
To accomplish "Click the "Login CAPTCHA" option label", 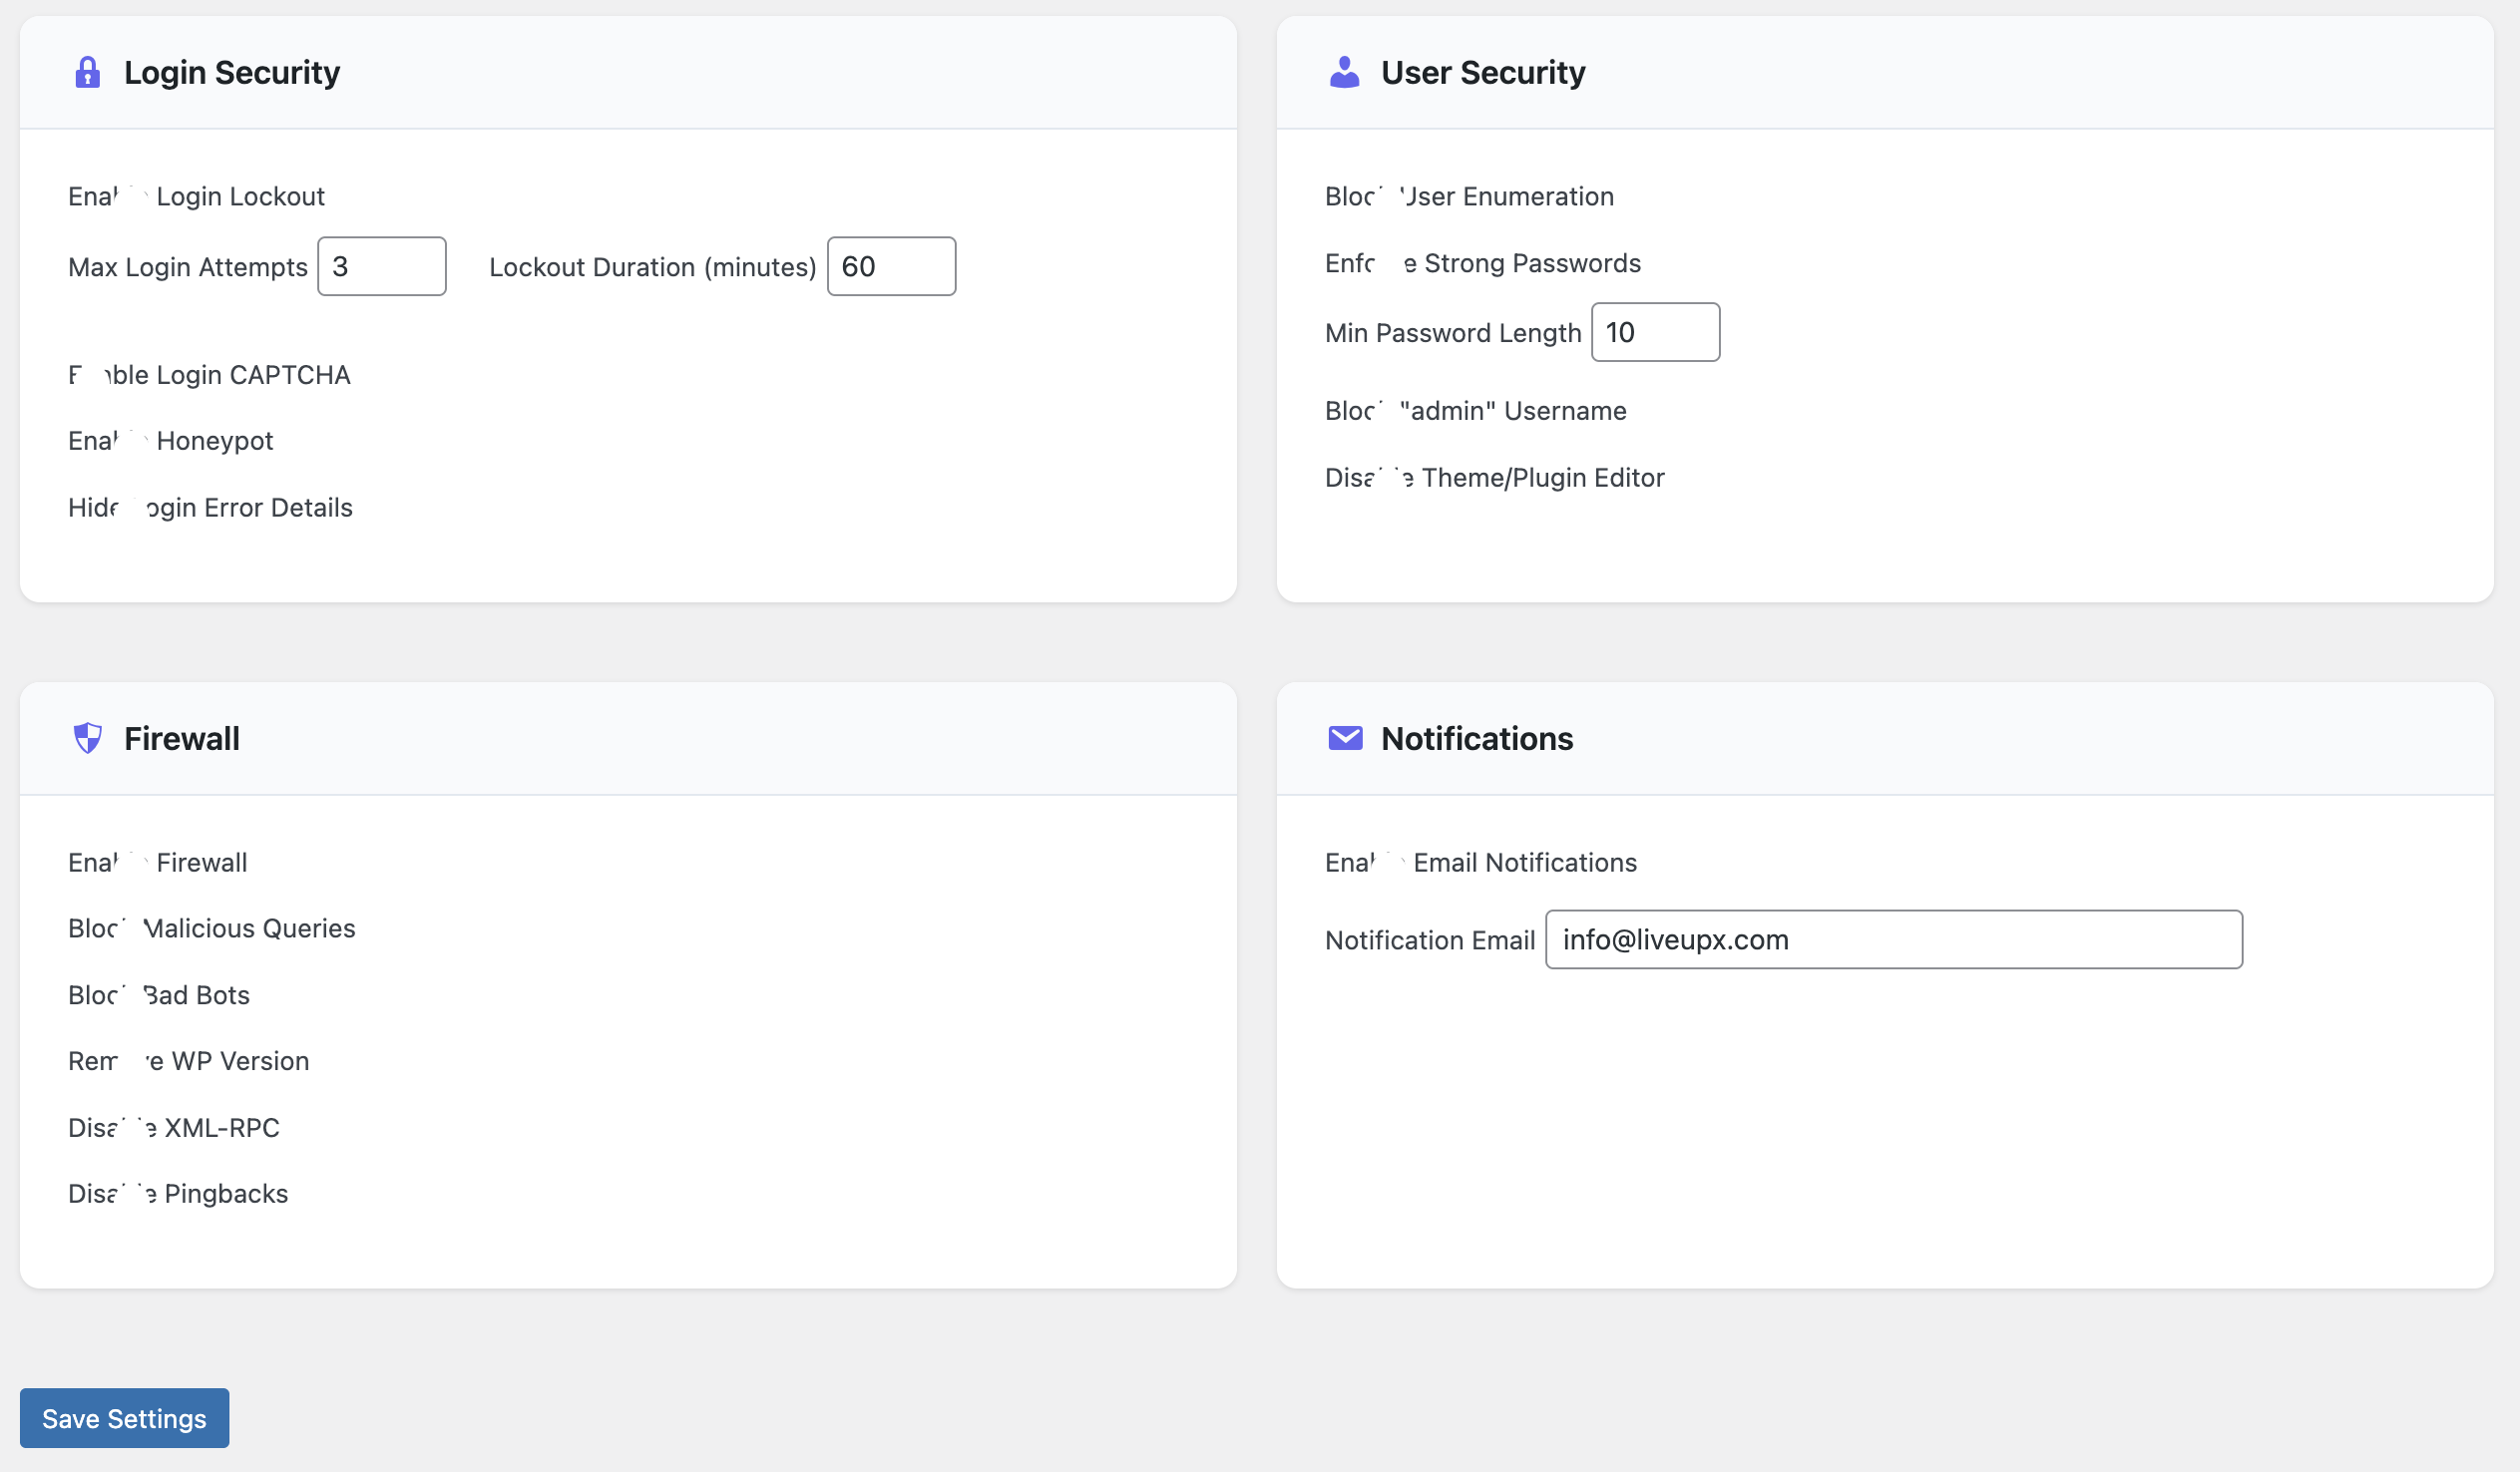I will coord(209,375).
